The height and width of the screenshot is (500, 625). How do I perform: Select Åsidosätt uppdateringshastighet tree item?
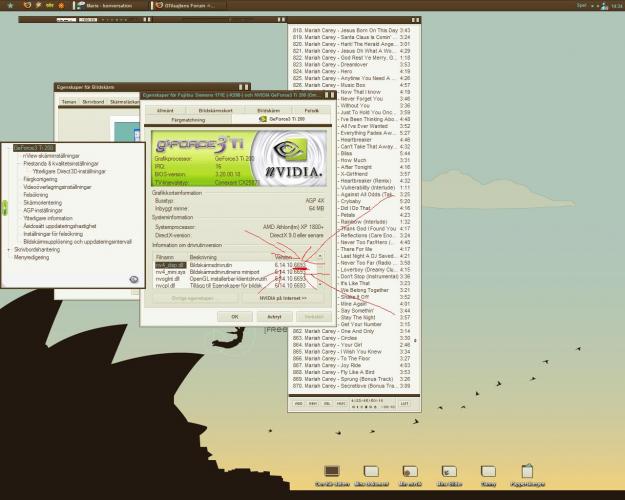coord(60,226)
